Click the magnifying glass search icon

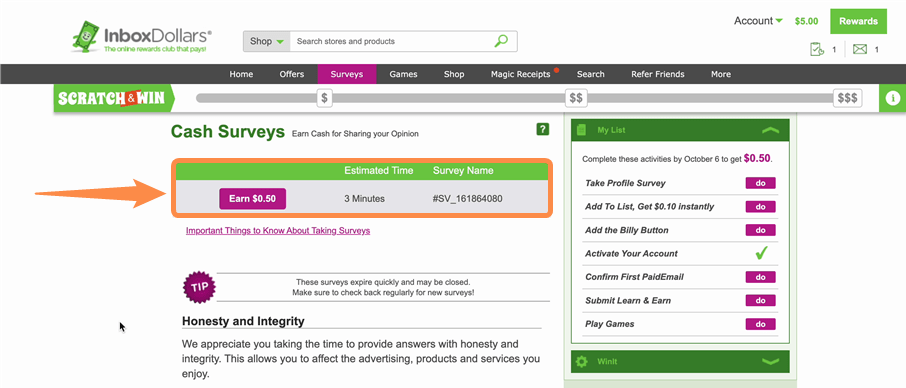click(x=501, y=41)
